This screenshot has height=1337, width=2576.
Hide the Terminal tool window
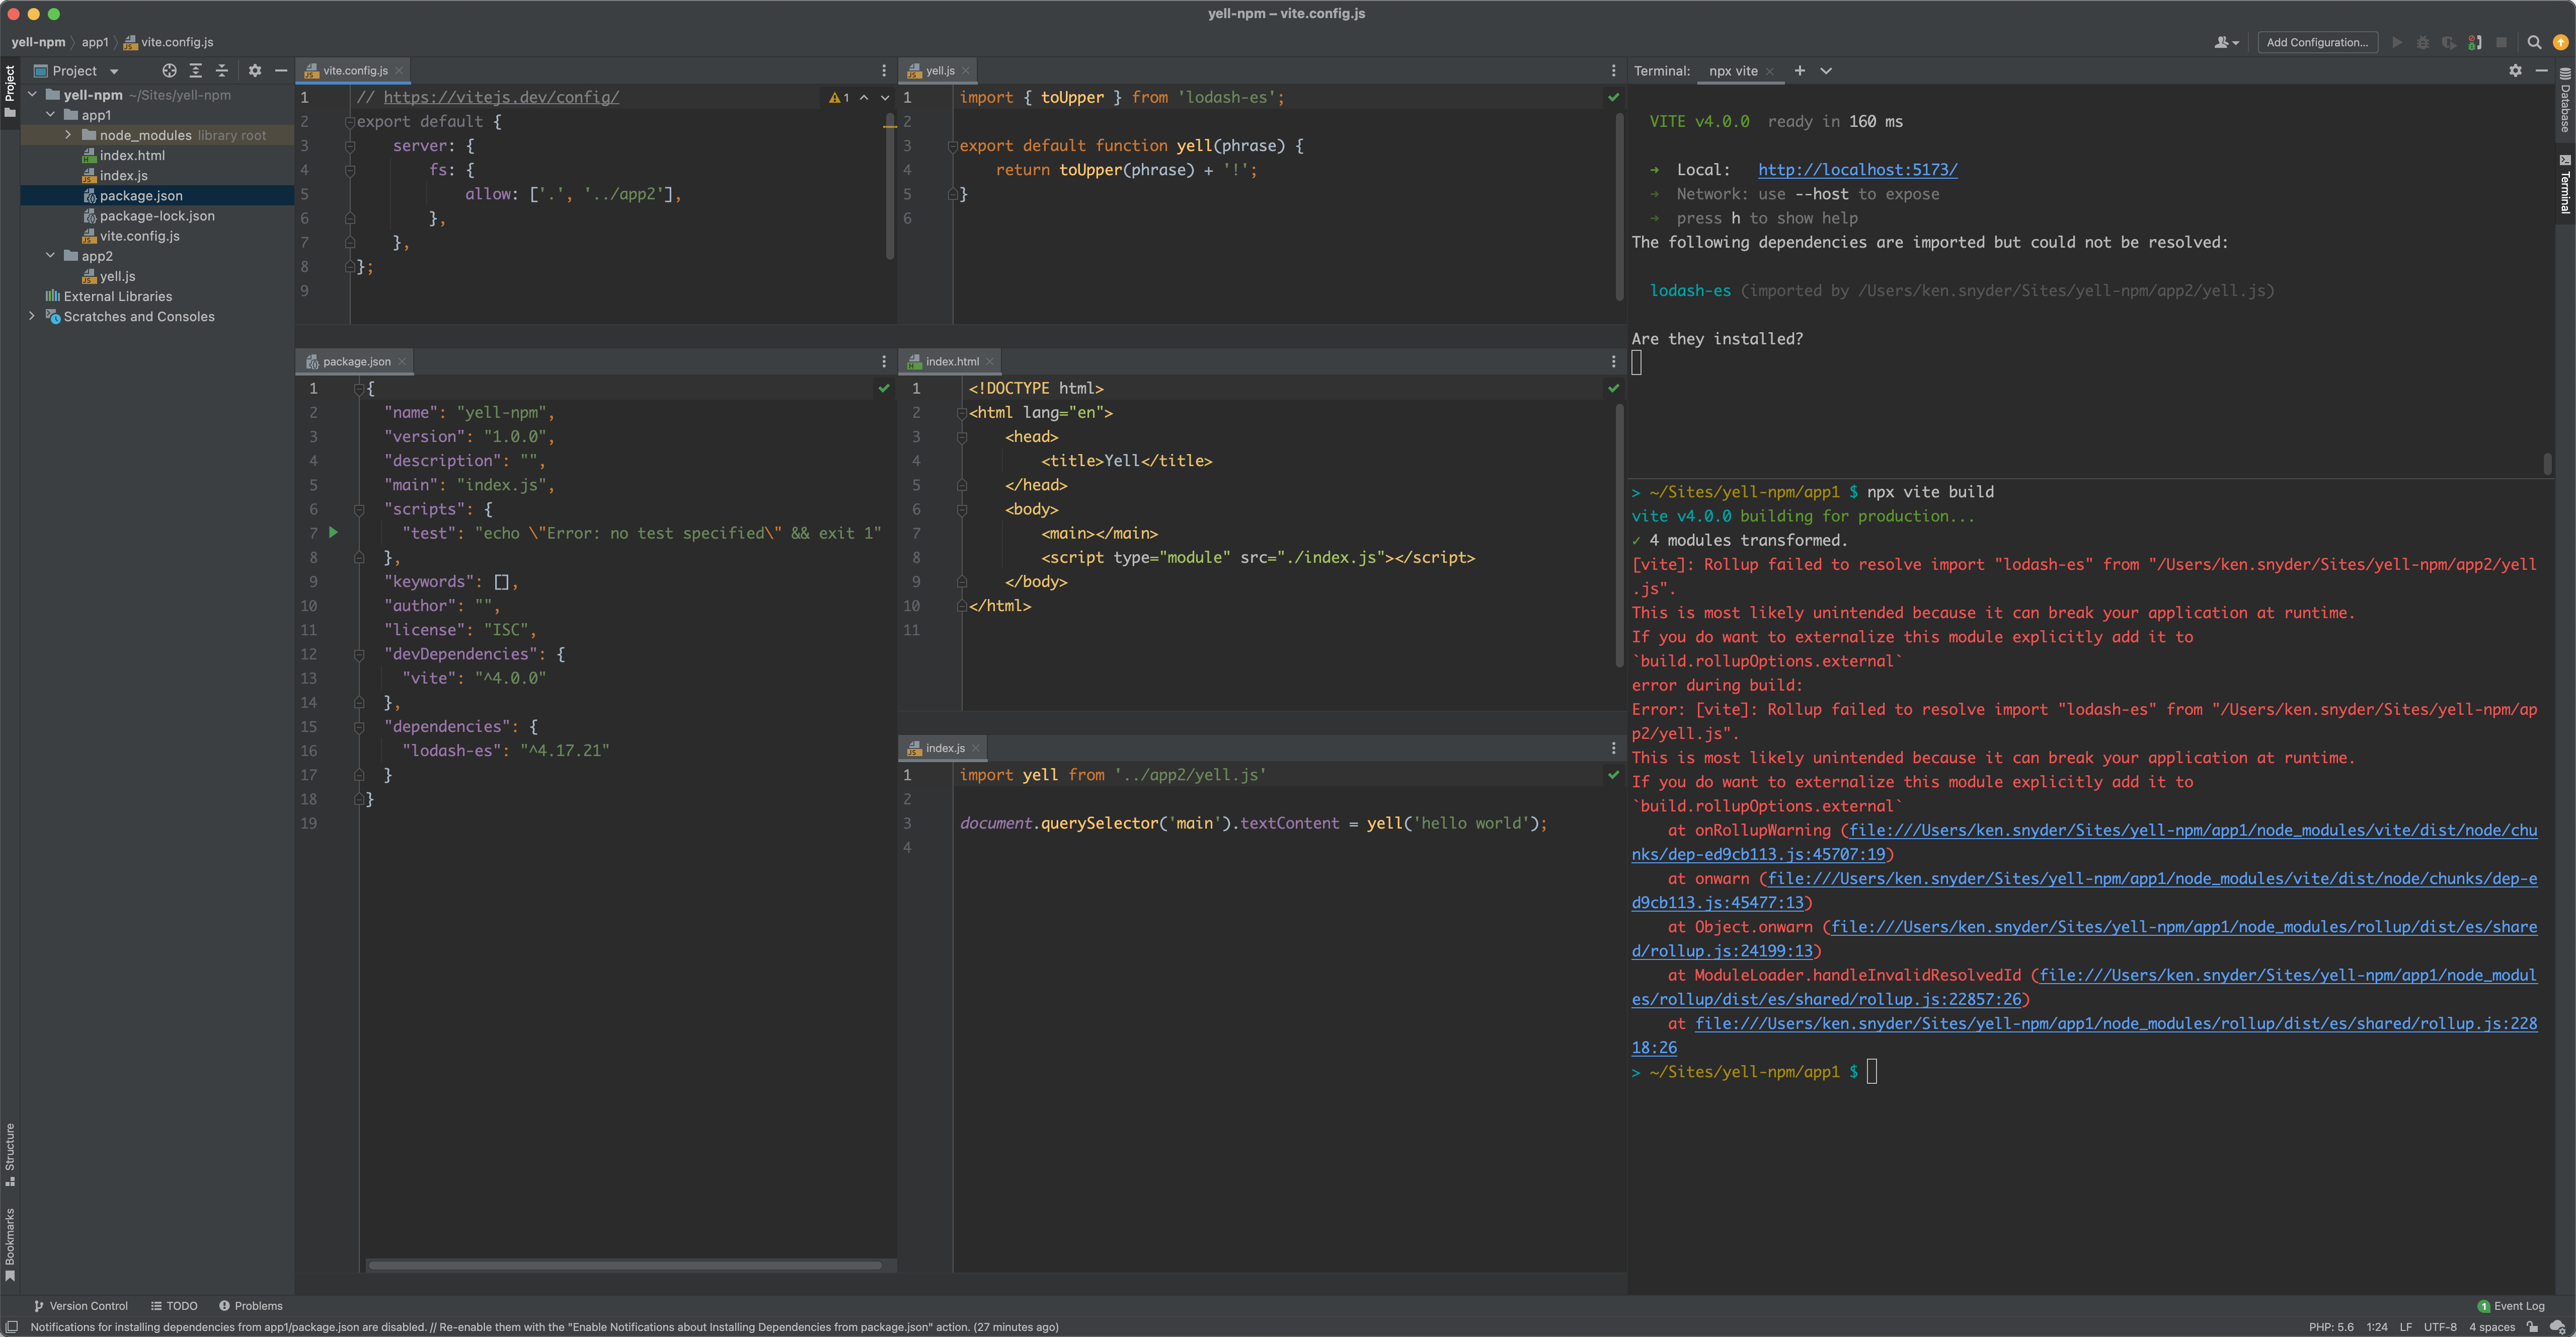pos(2542,71)
